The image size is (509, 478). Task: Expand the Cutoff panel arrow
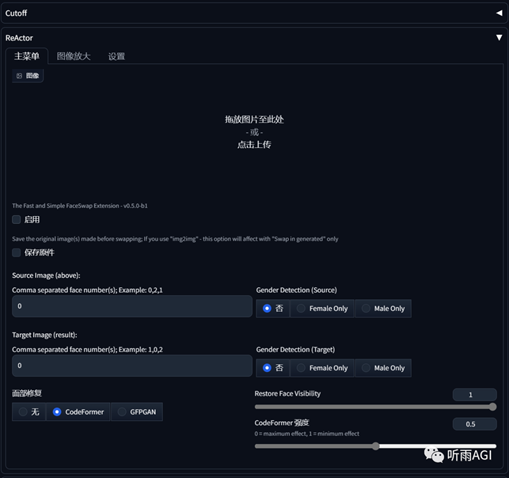point(499,13)
